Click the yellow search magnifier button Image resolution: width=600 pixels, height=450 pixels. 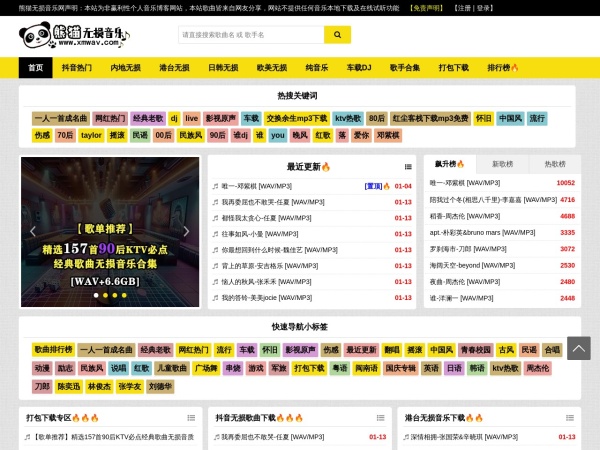pos(337,34)
